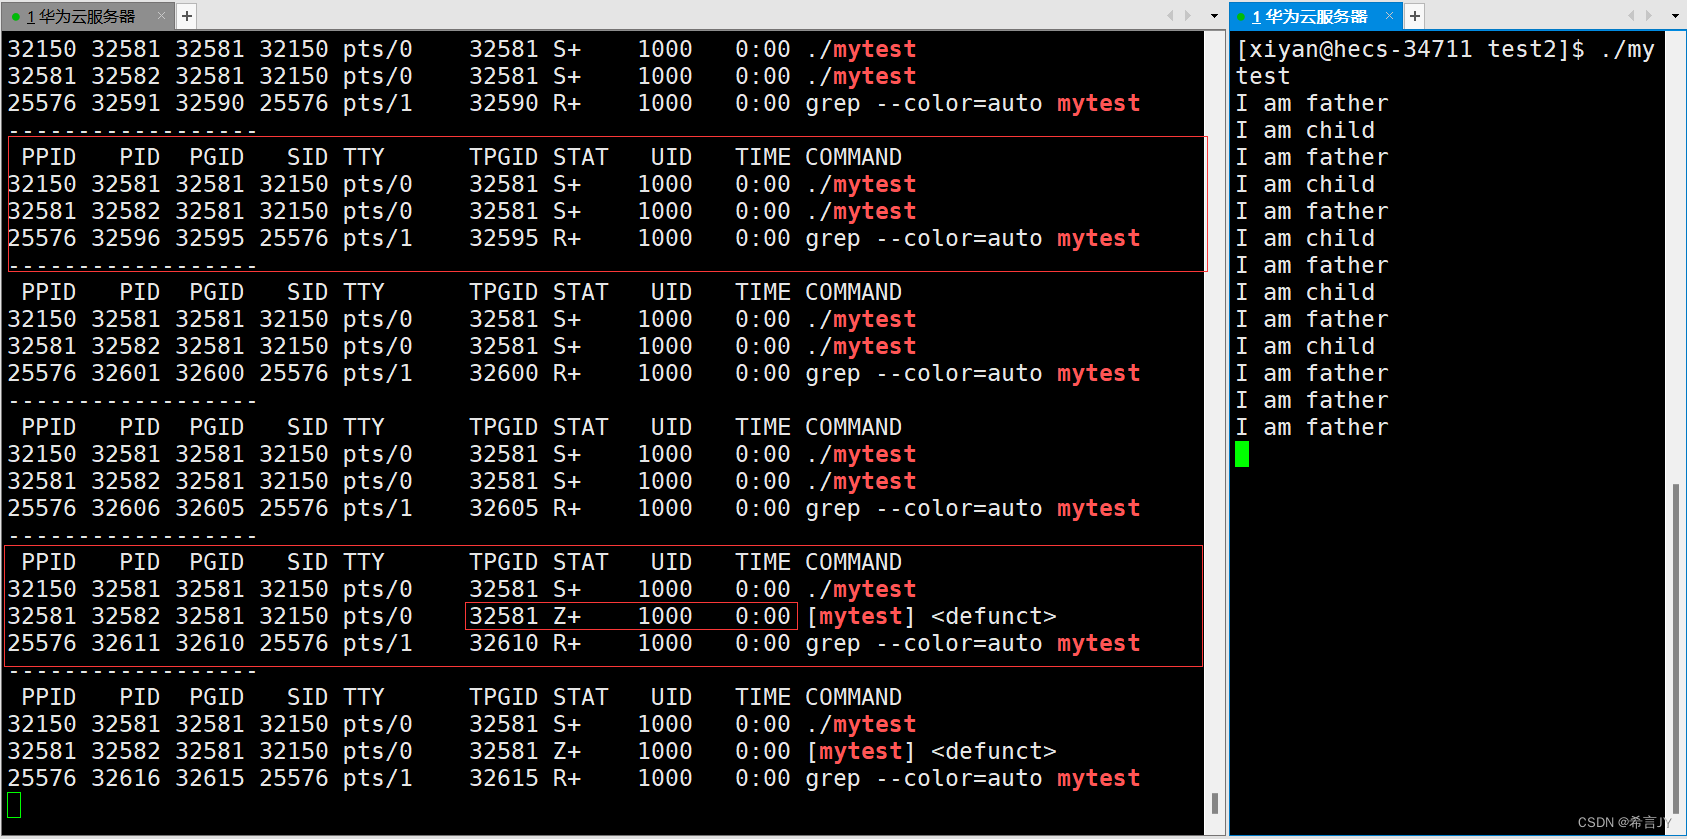
Task: Click the shell prompt [xiyan@hecs-34711 test2]$
Action: (1410, 49)
